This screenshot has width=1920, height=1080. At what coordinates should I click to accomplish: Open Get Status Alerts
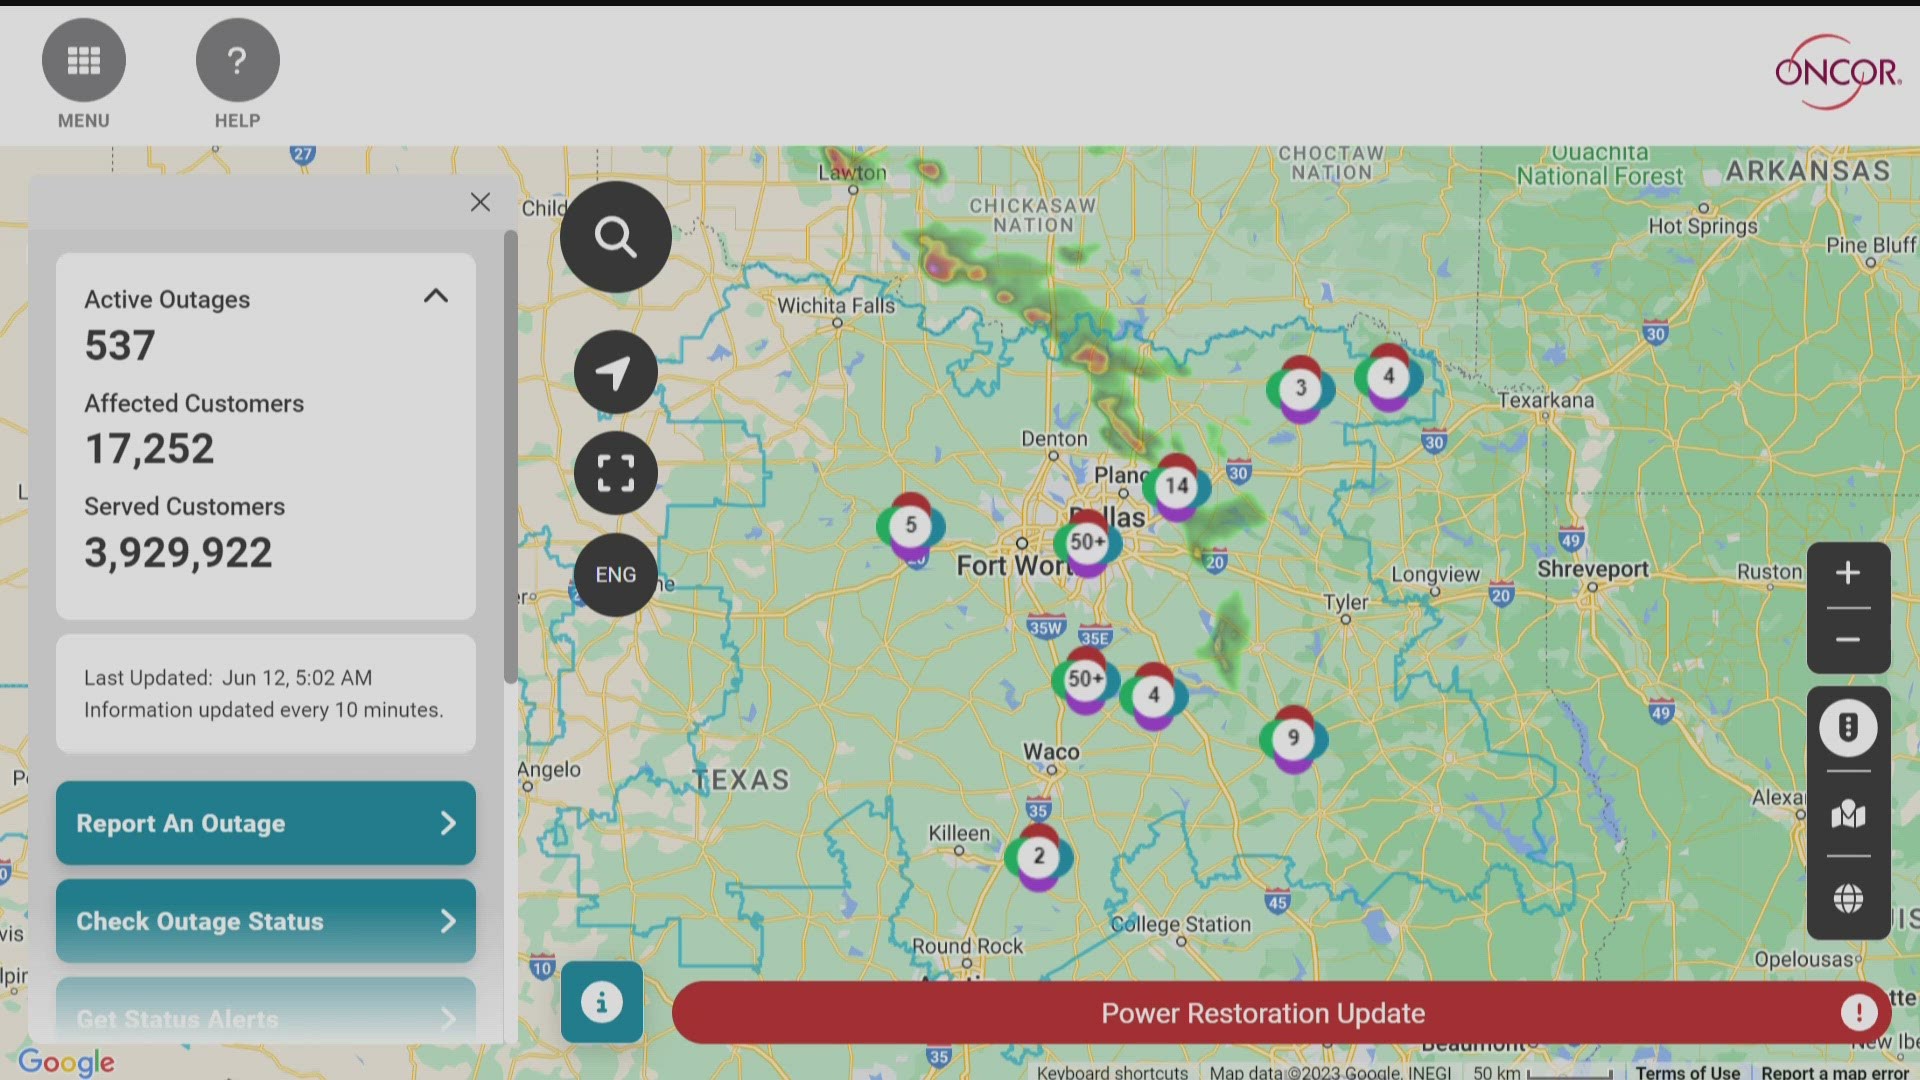pyautogui.click(x=265, y=1015)
